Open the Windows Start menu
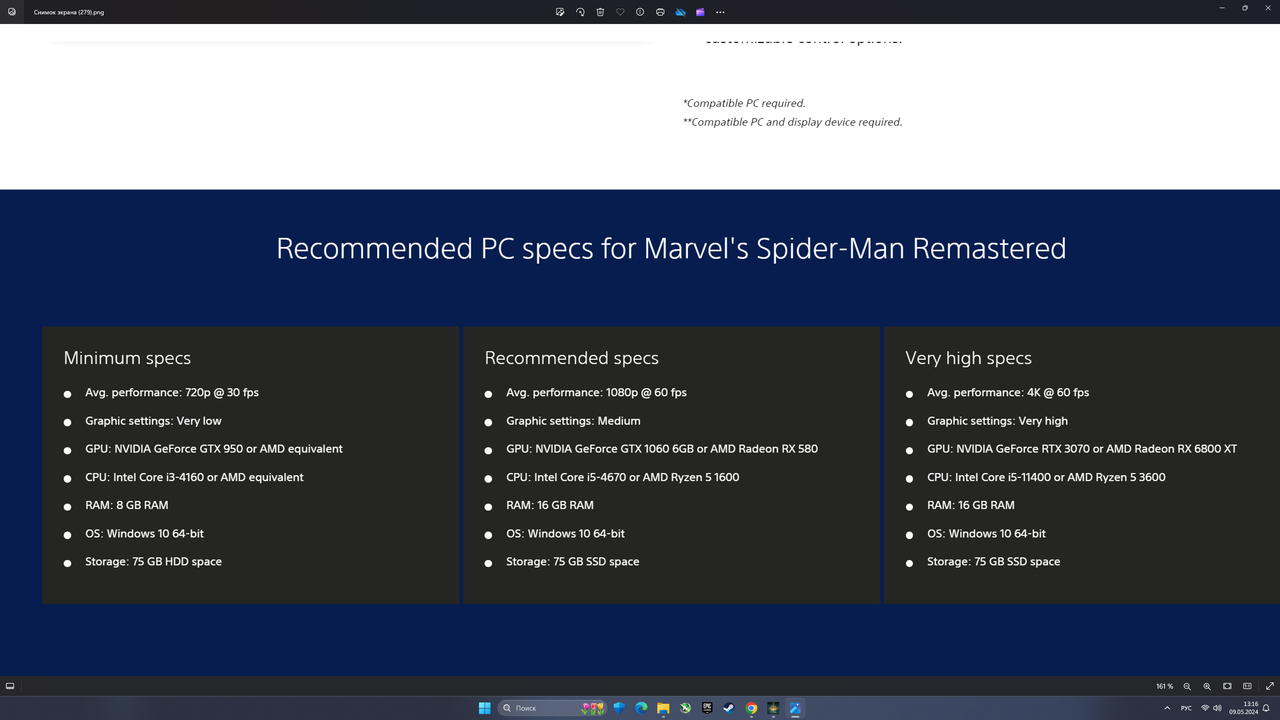The width and height of the screenshot is (1280, 720). pyautogui.click(x=484, y=708)
